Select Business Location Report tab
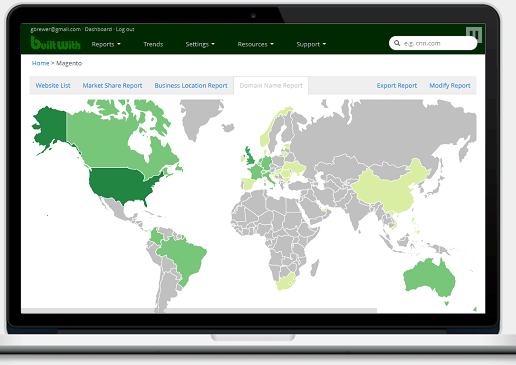The image size is (516, 365). (191, 86)
